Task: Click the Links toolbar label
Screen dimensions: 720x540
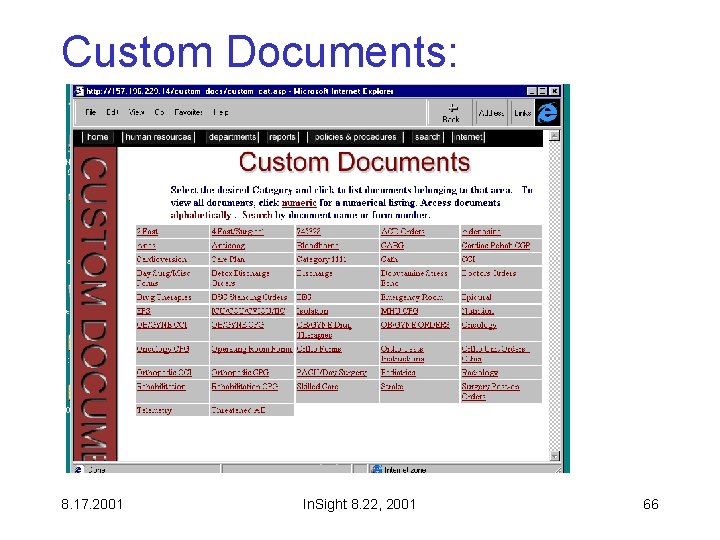Action: pos(523,113)
